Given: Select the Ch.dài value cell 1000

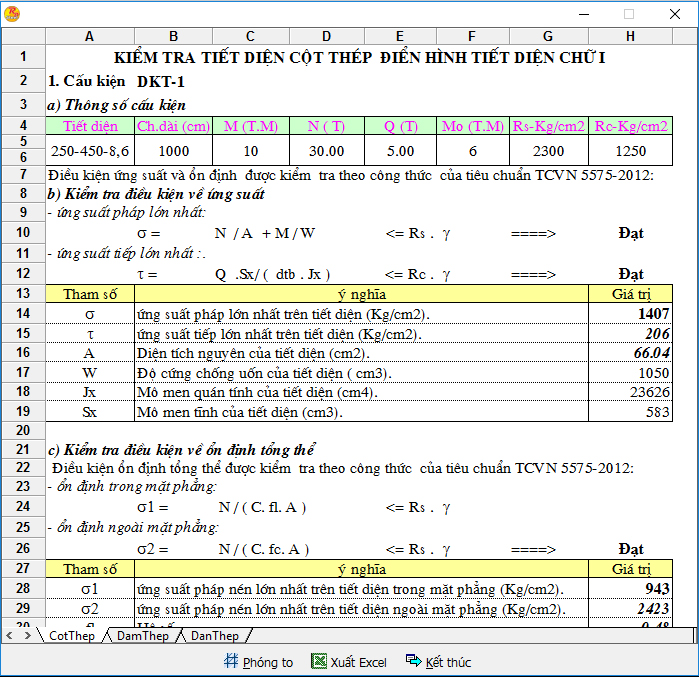Looking at the screenshot, I should (173, 151).
